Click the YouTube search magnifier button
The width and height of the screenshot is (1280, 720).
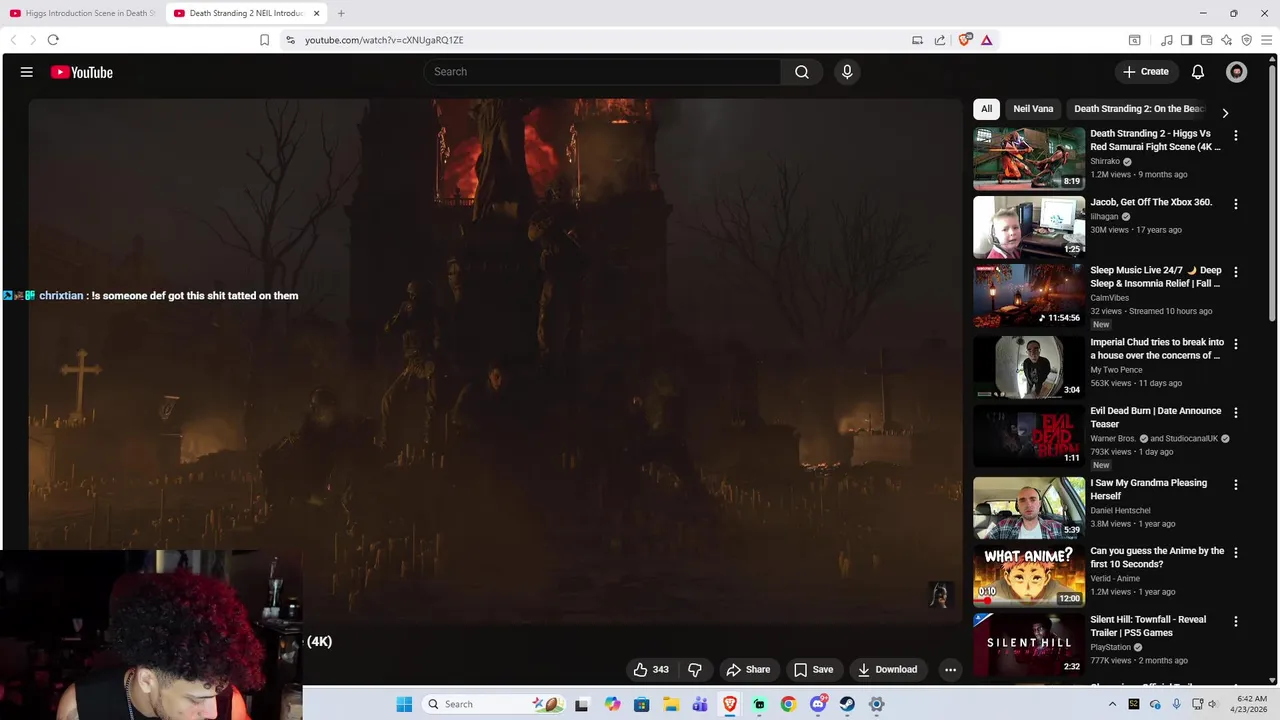(x=802, y=72)
